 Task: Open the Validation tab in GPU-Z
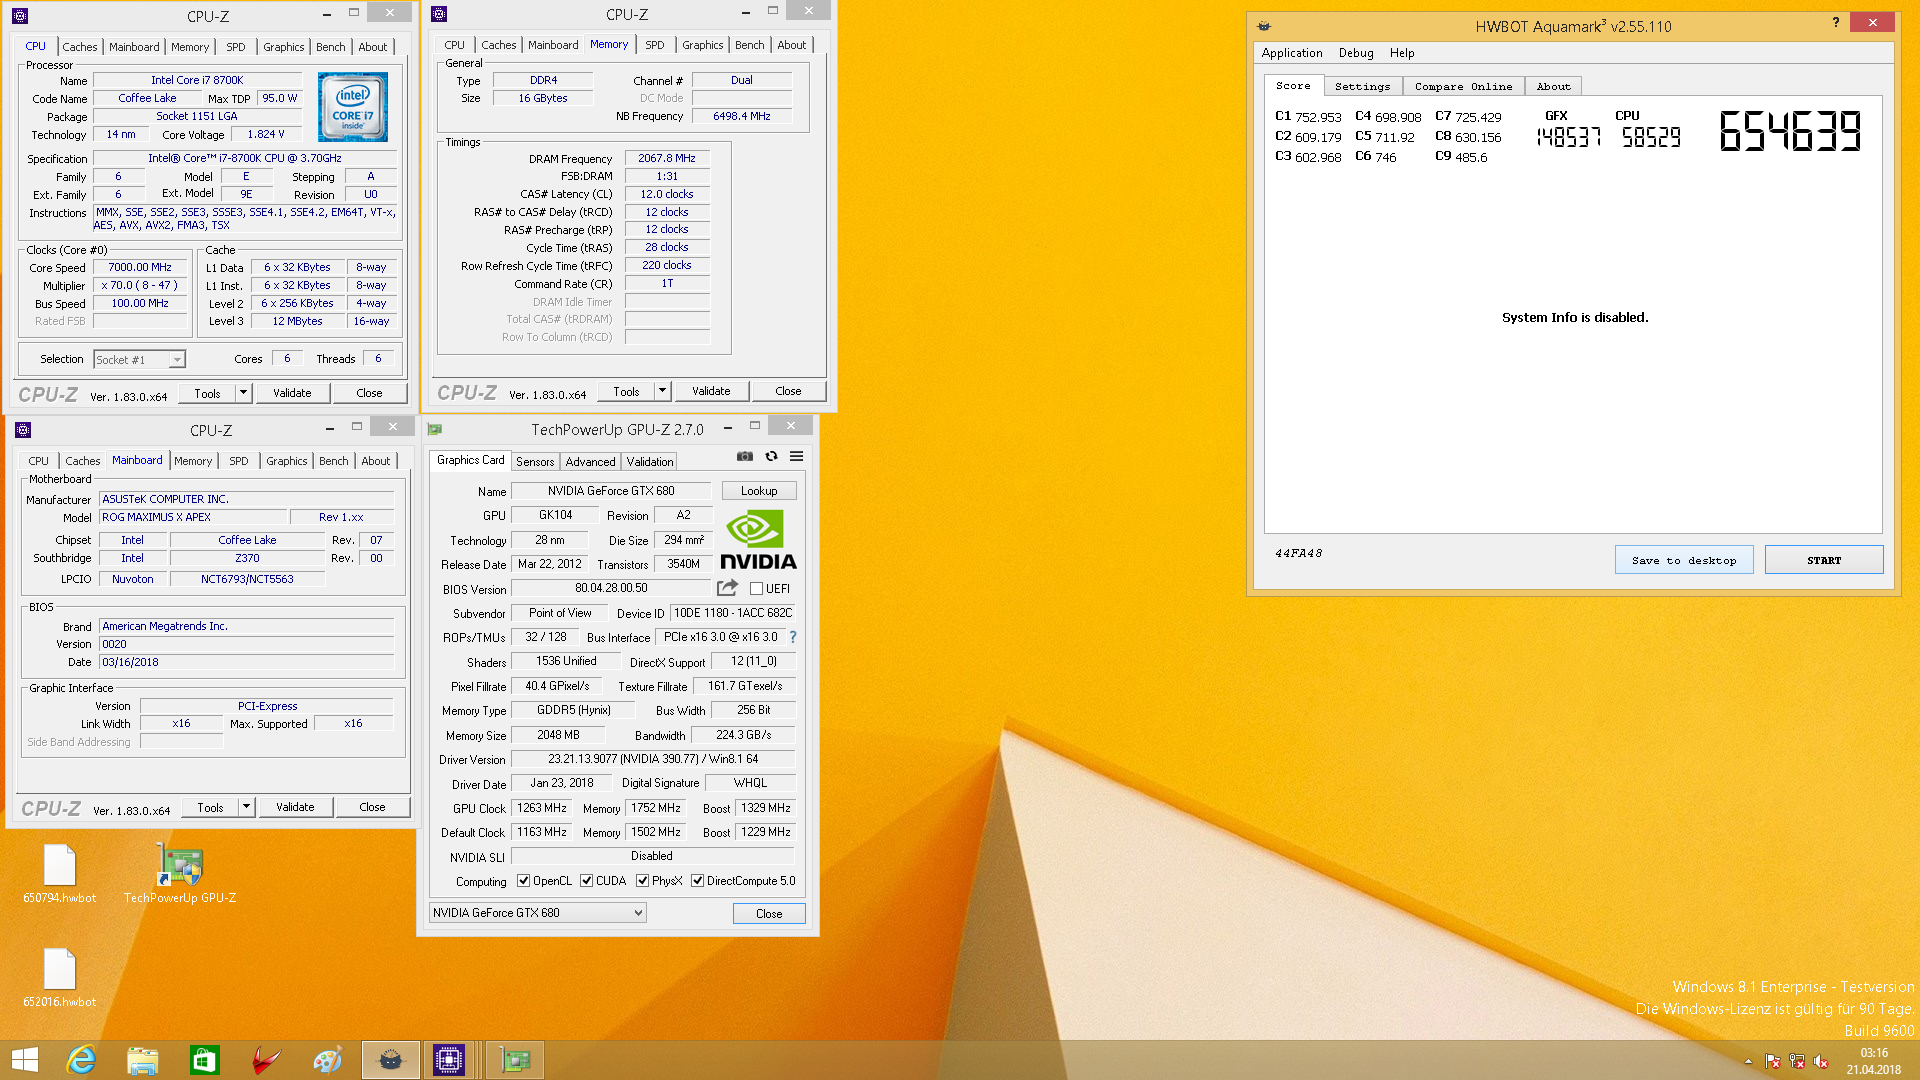click(x=650, y=462)
